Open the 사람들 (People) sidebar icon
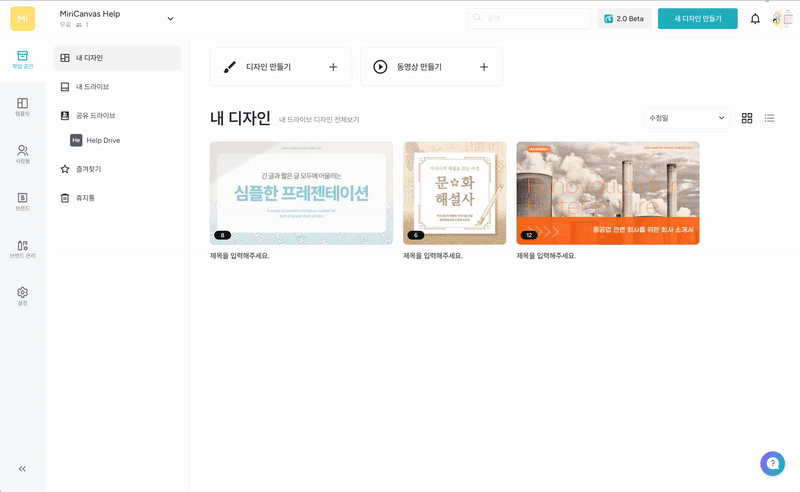 tap(22, 153)
